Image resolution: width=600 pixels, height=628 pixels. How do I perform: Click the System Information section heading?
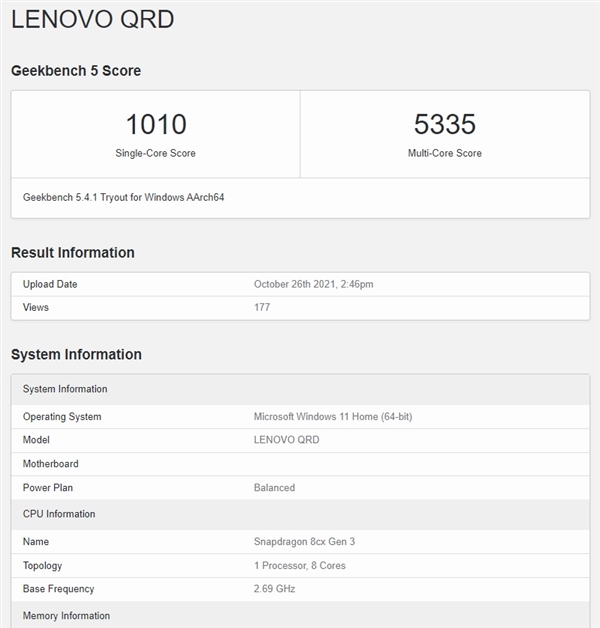(x=76, y=355)
